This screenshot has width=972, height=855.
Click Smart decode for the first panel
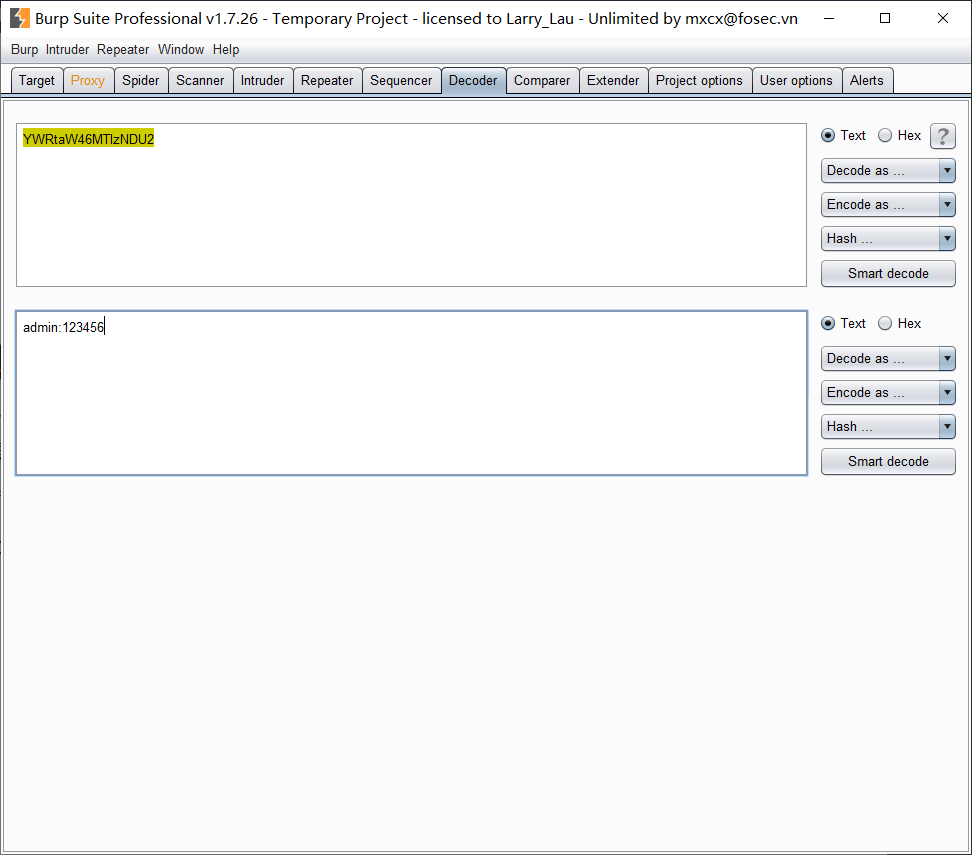click(888, 273)
